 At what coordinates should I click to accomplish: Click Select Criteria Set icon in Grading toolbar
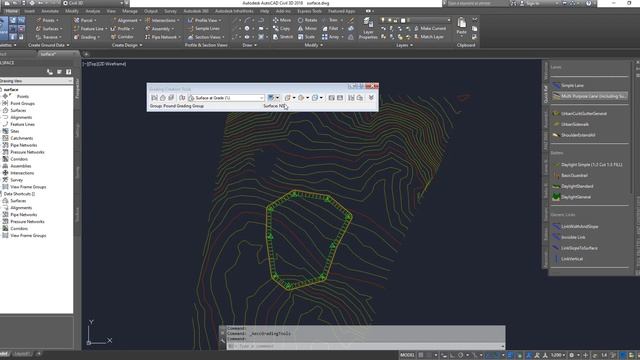tap(182, 98)
